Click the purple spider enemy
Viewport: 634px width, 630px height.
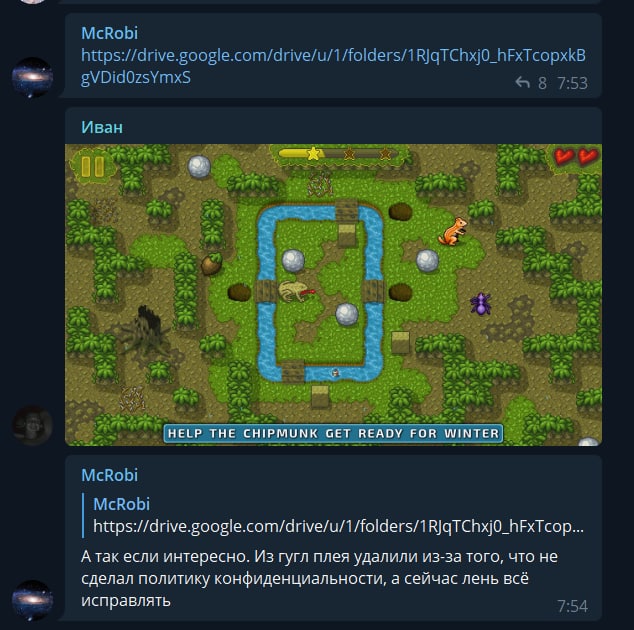pos(481,303)
